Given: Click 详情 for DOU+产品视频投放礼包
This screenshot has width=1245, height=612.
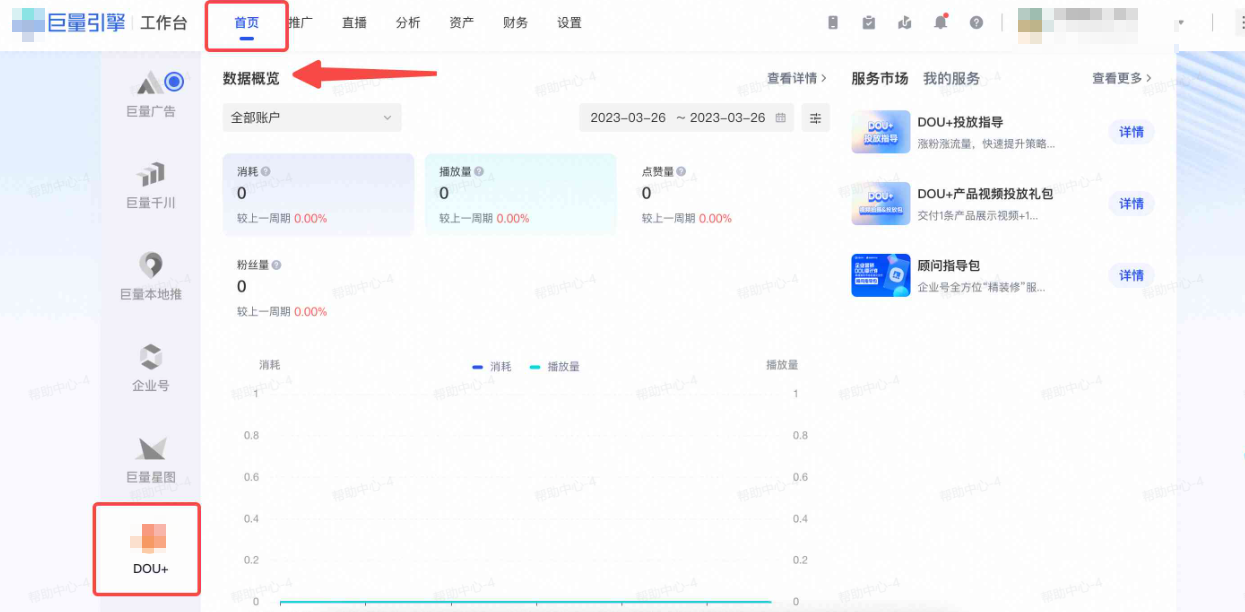Looking at the screenshot, I should (1131, 204).
